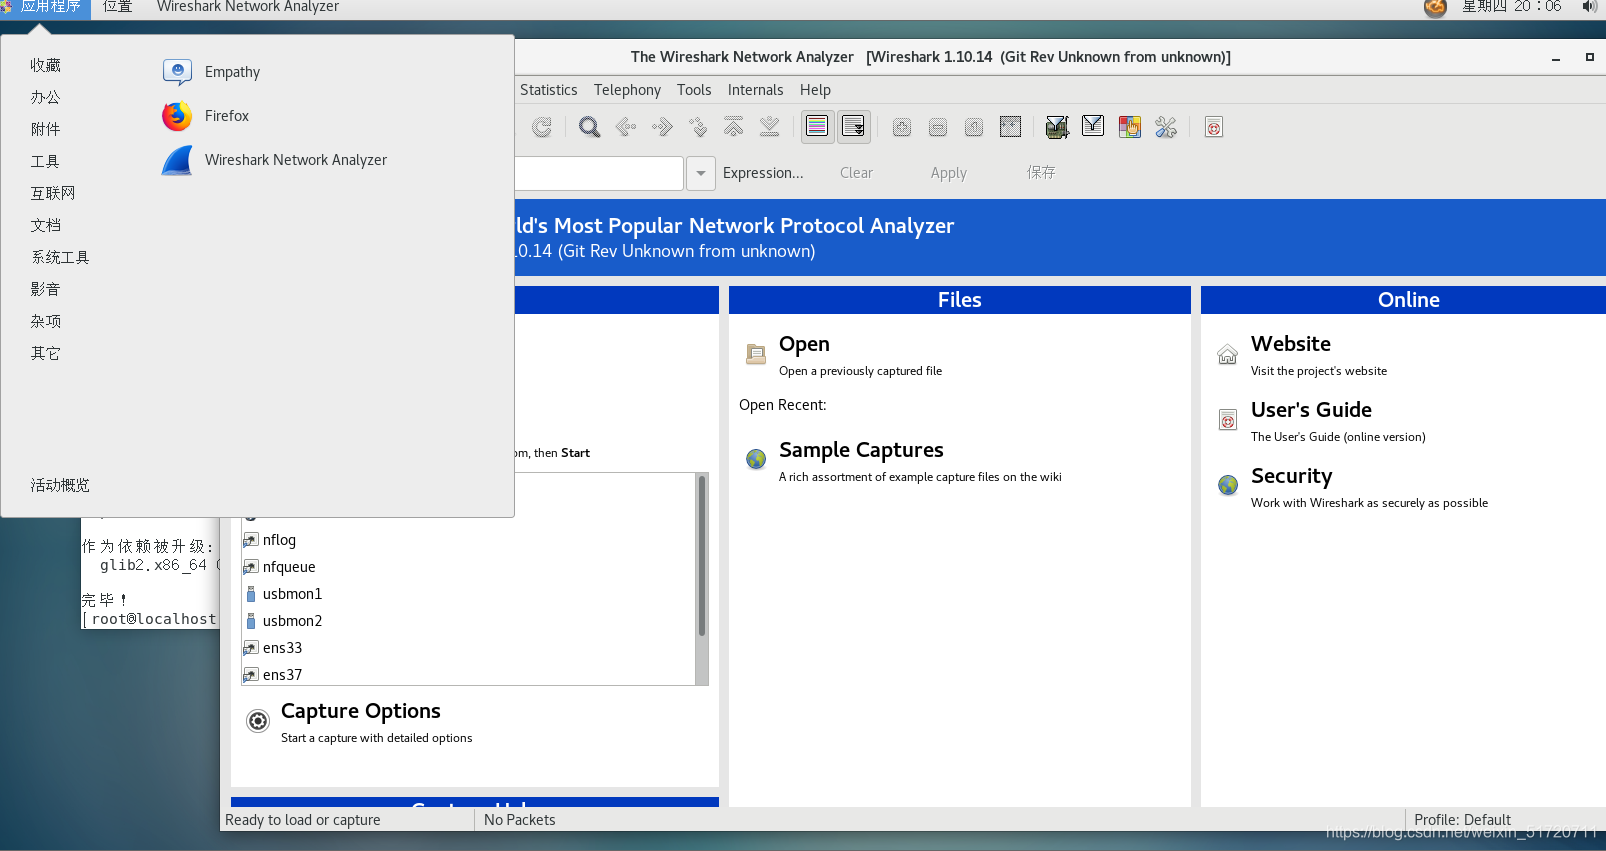
Task: Select the 互联网 category
Action: 53,193
